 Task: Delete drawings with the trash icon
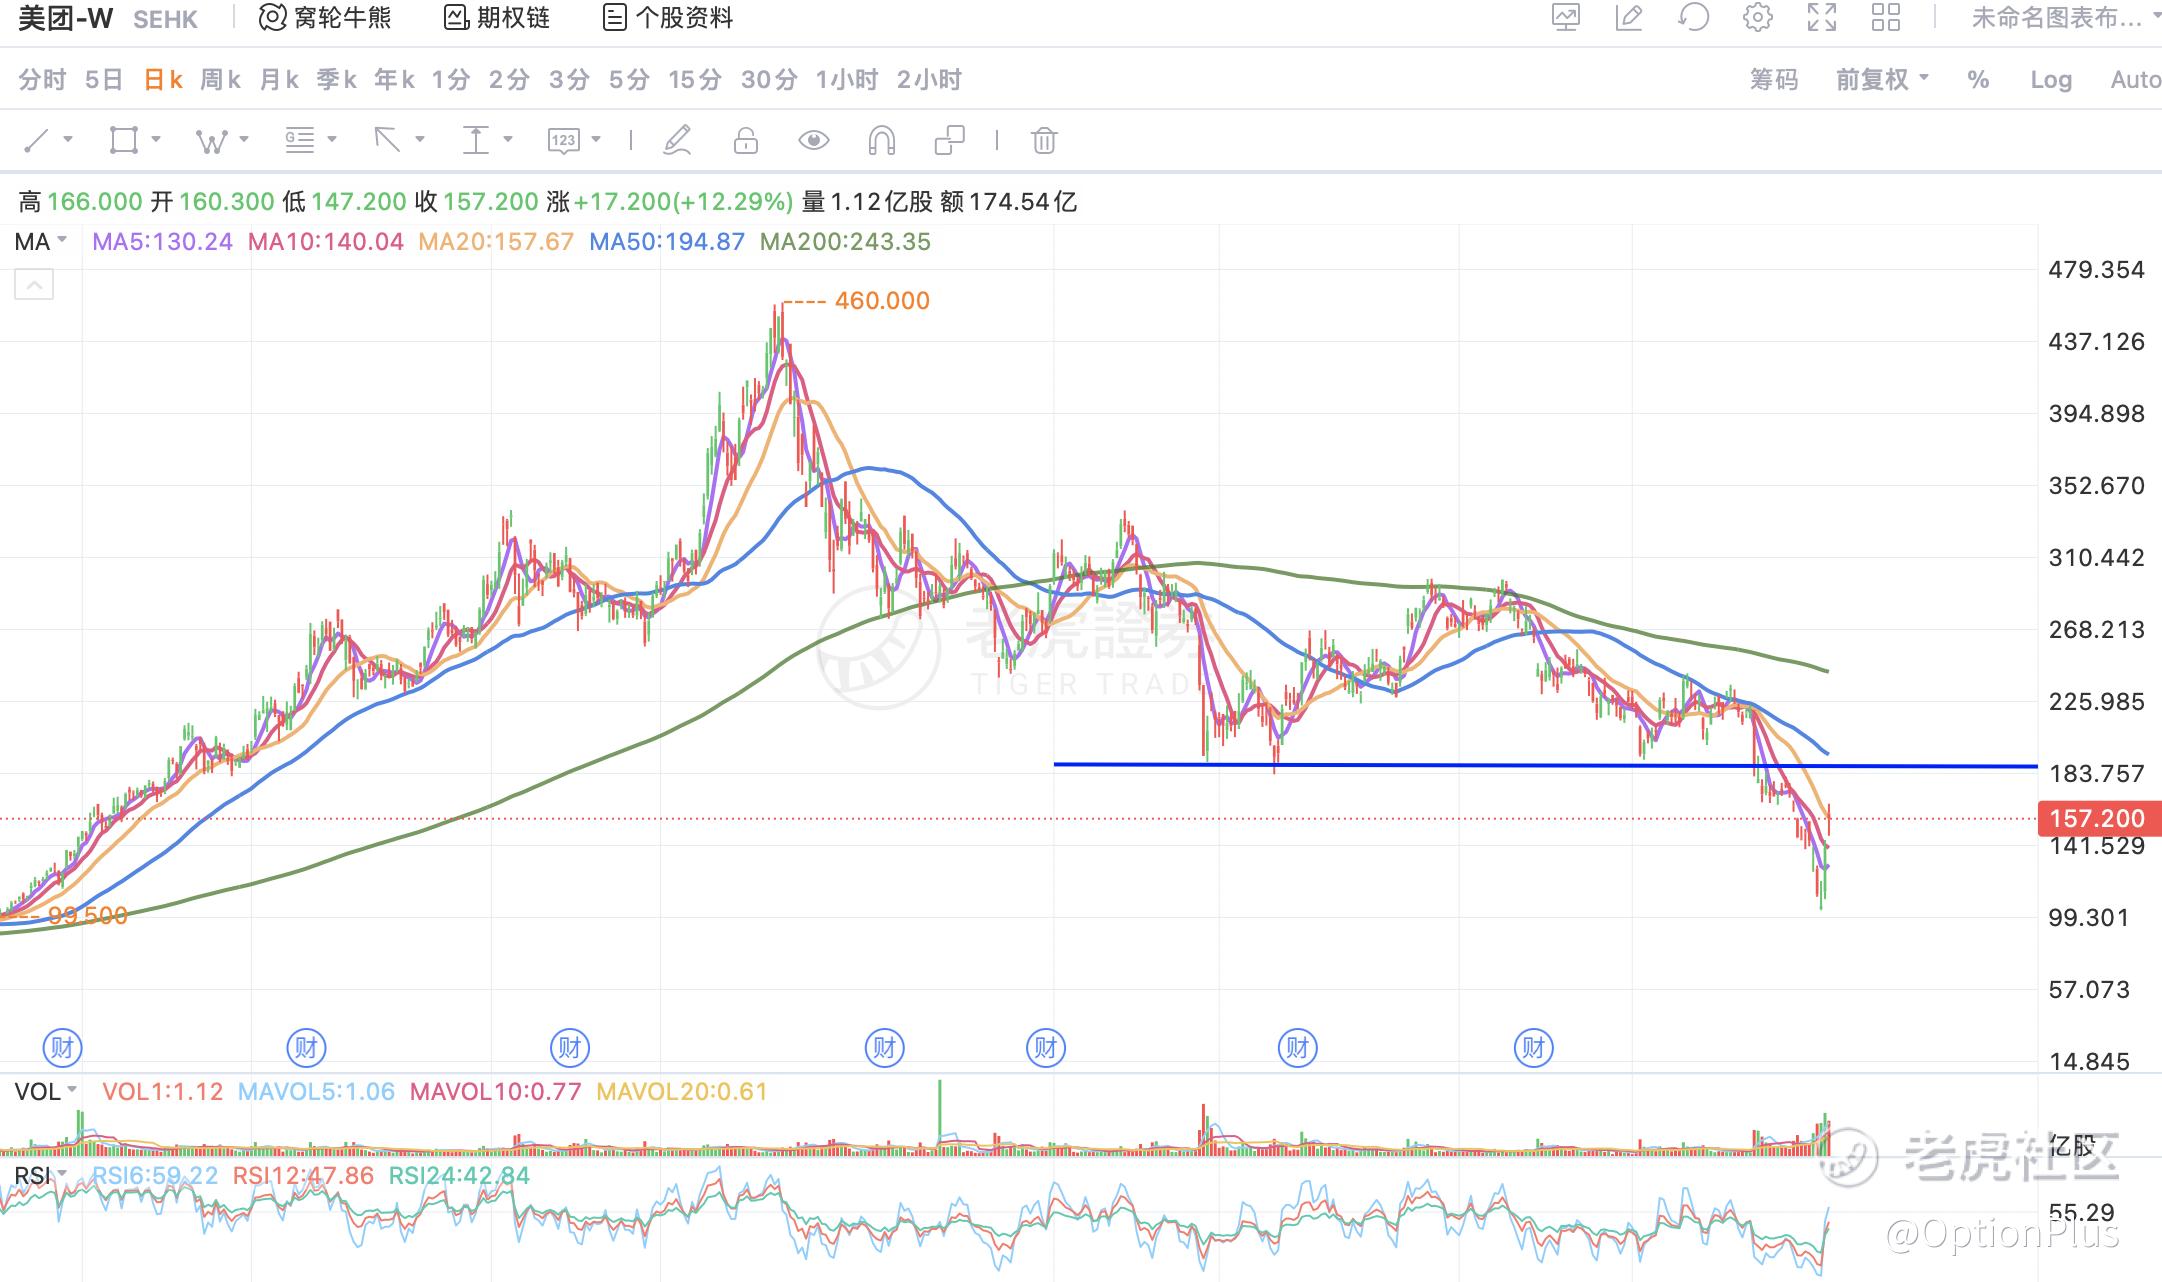[x=1044, y=141]
